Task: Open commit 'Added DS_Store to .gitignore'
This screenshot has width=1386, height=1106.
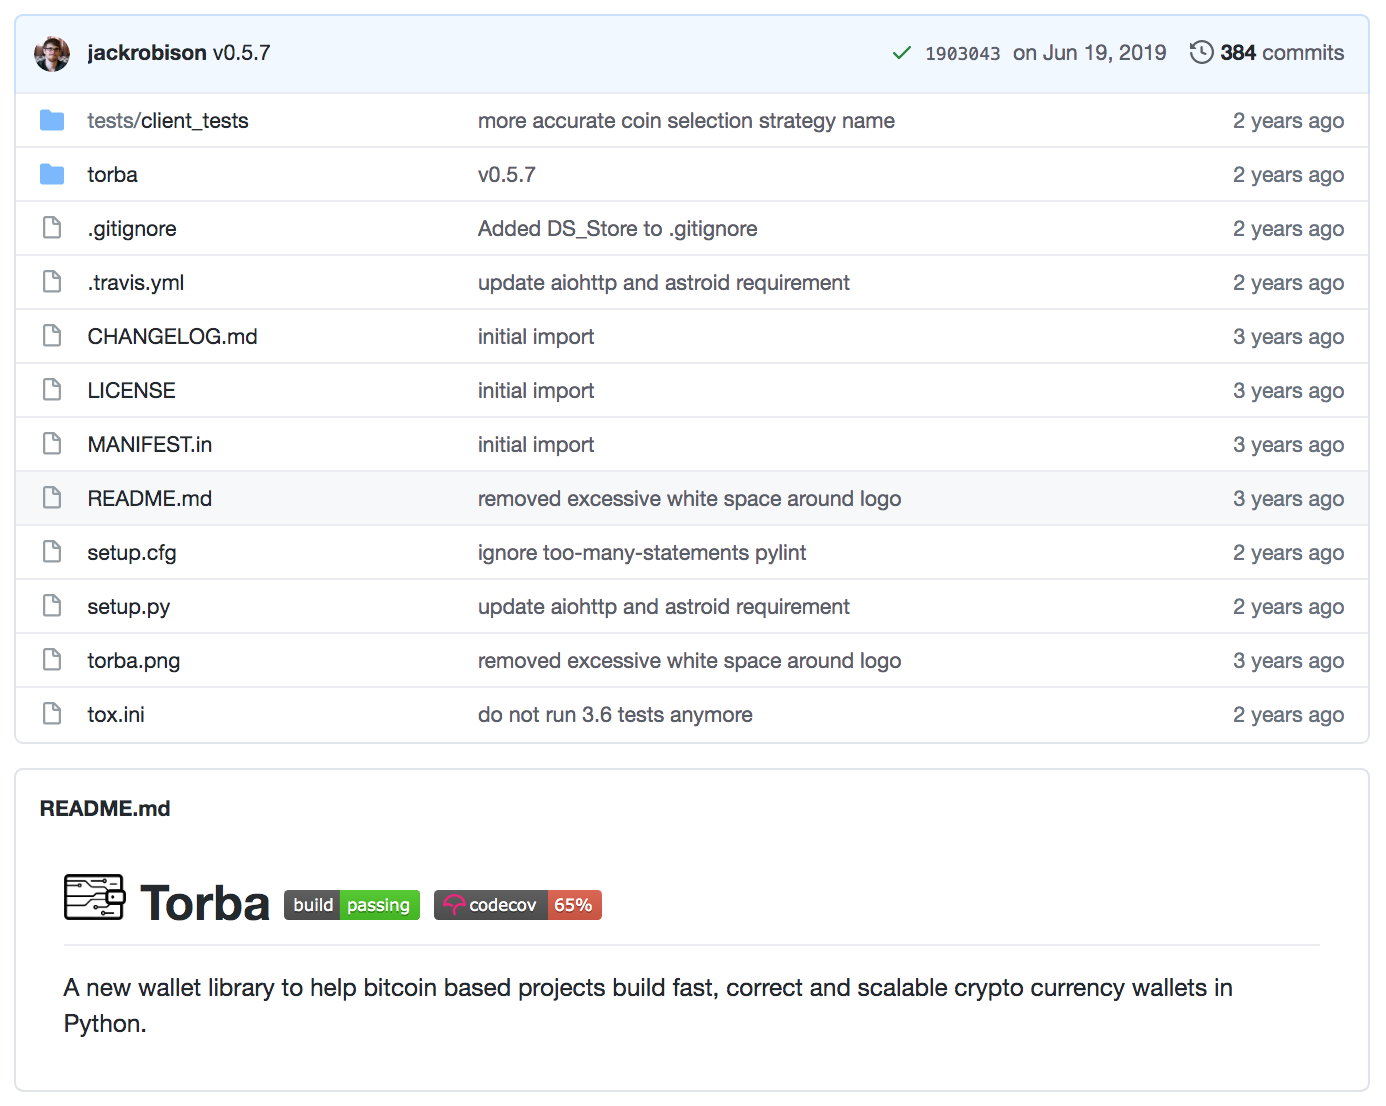Action: tap(617, 229)
